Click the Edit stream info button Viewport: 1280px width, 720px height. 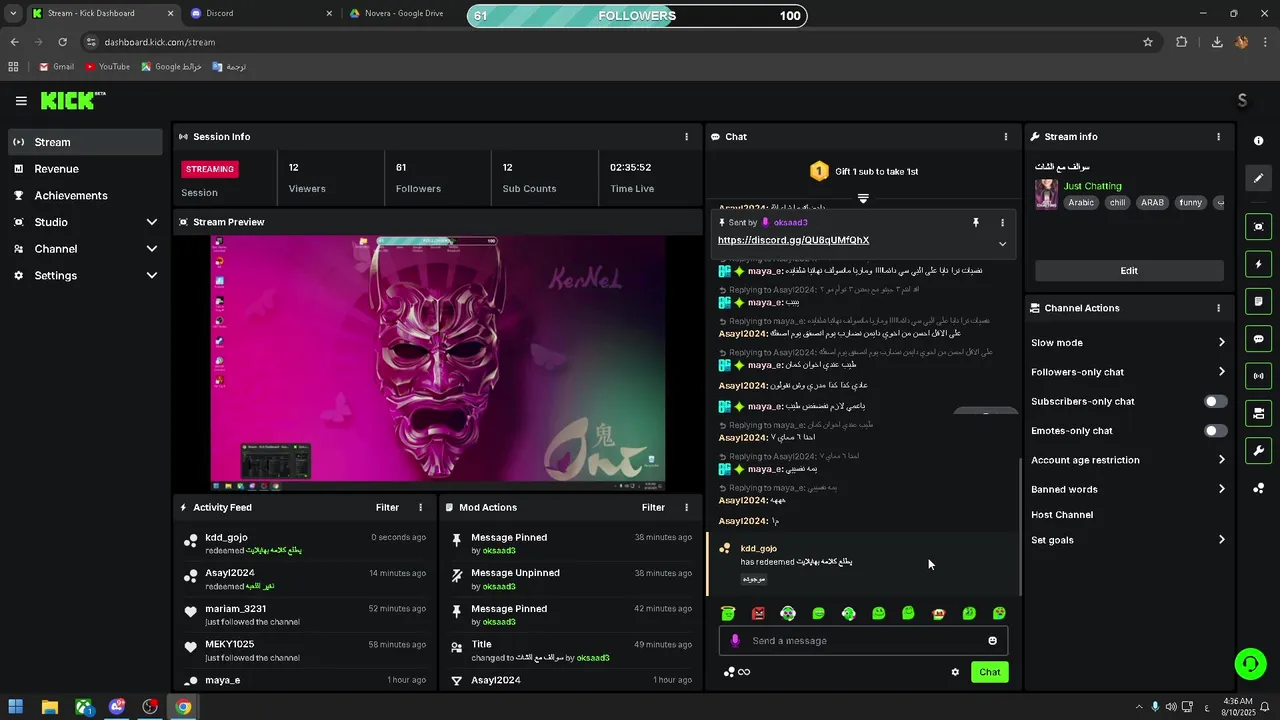tap(1129, 271)
